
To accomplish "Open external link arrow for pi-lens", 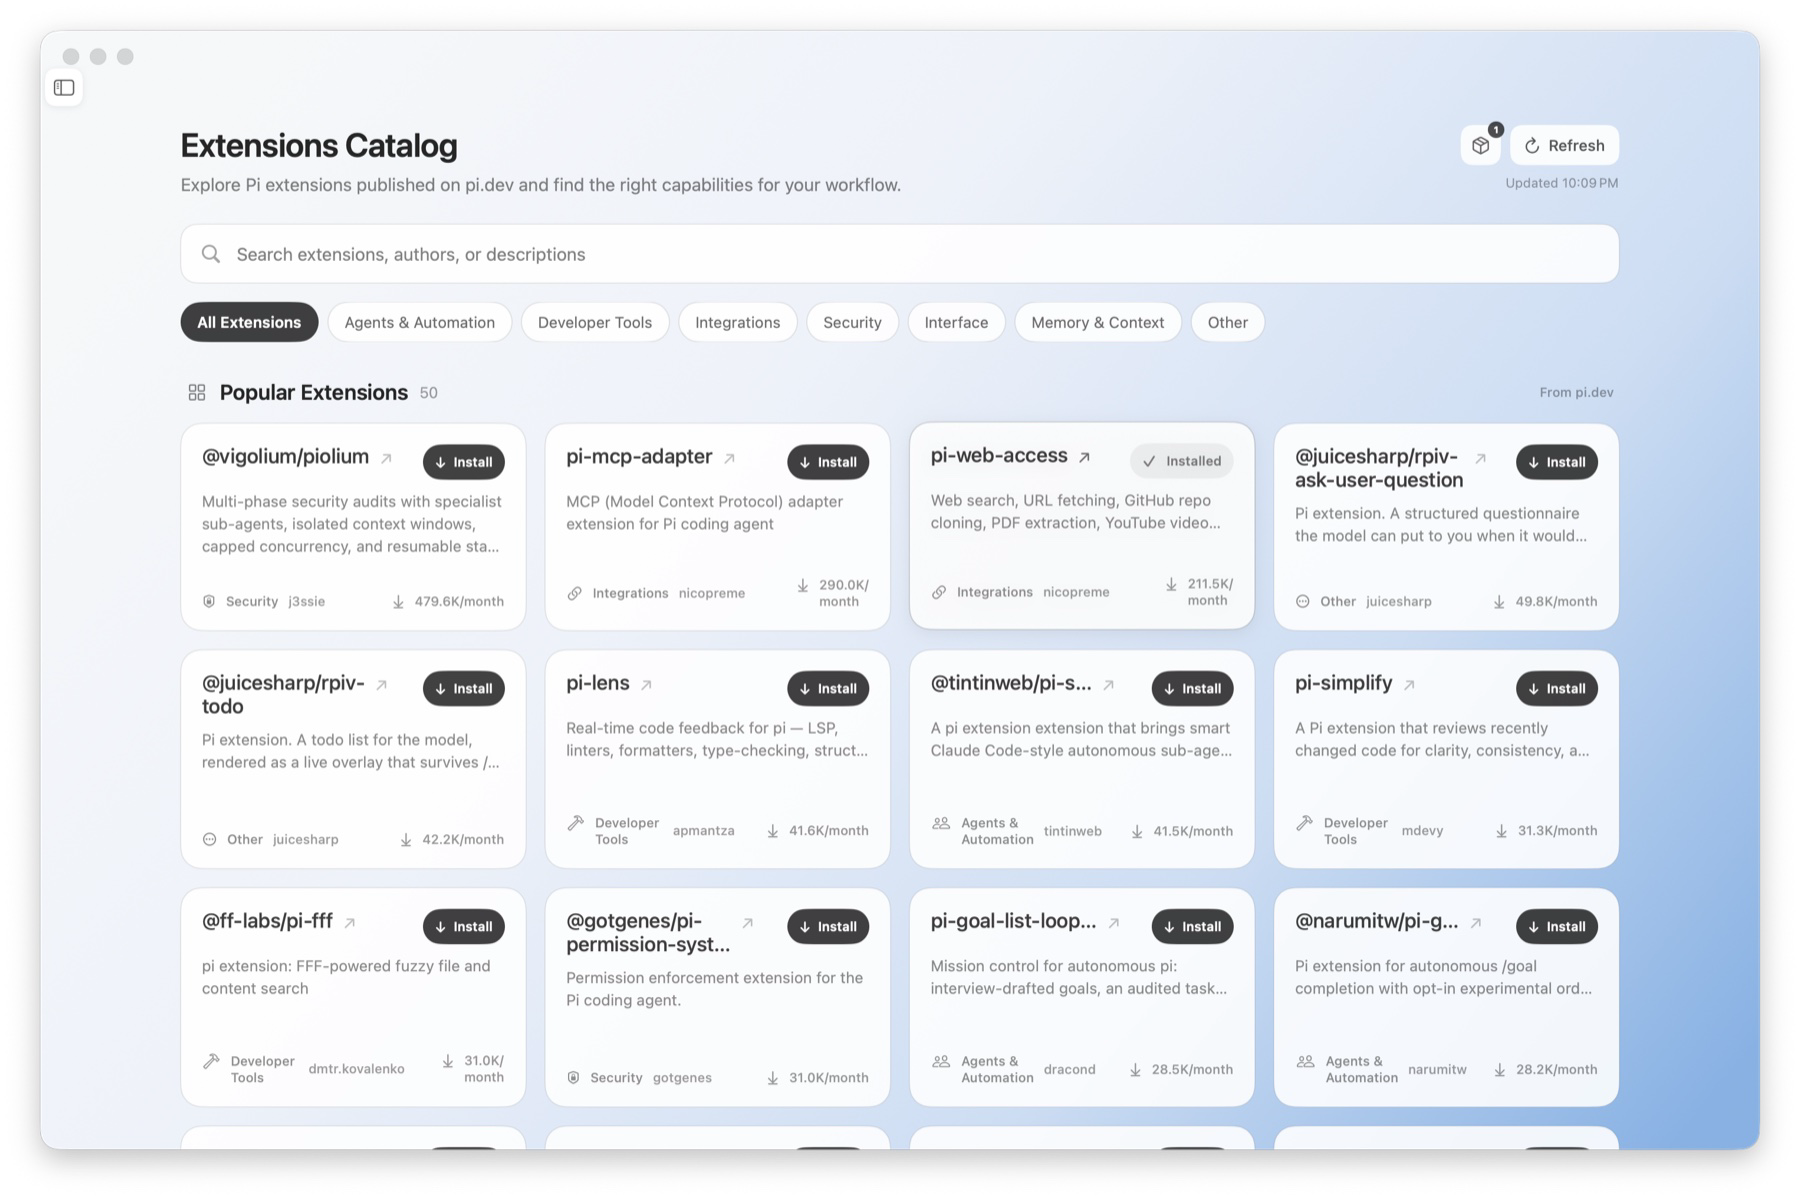I will tap(647, 686).
